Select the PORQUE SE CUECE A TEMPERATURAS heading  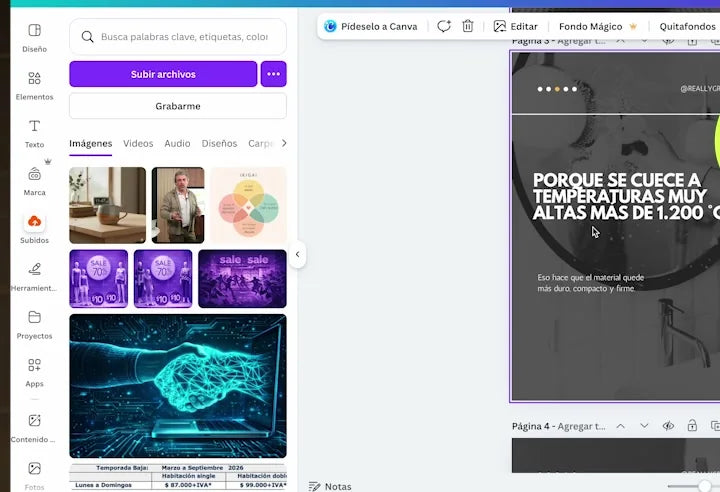coord(626,196)
